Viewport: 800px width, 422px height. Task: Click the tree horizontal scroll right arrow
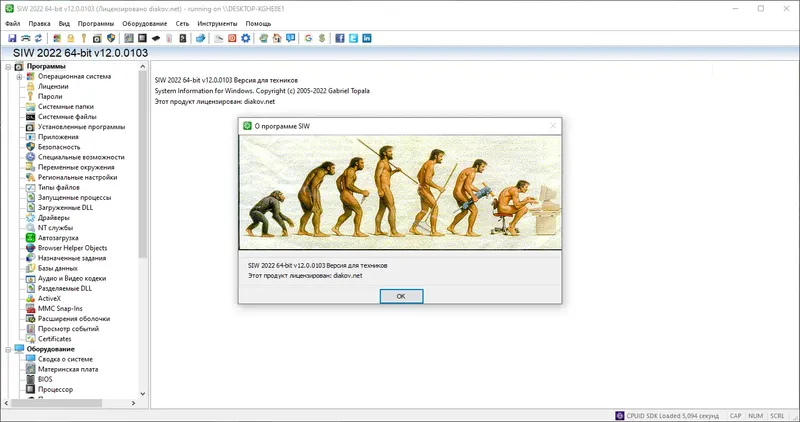(x=134, y=403)
